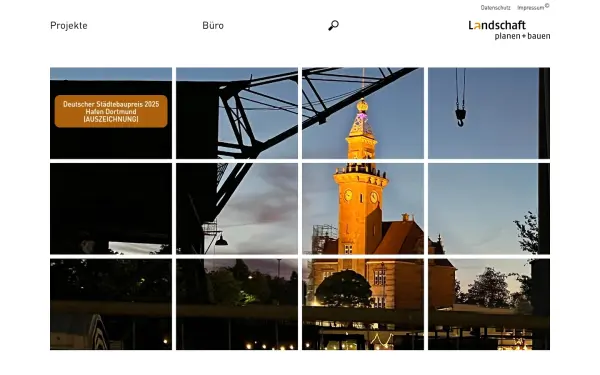Select the image tile with the clock tower faces

pyautogui.click(x=363, y=209)
